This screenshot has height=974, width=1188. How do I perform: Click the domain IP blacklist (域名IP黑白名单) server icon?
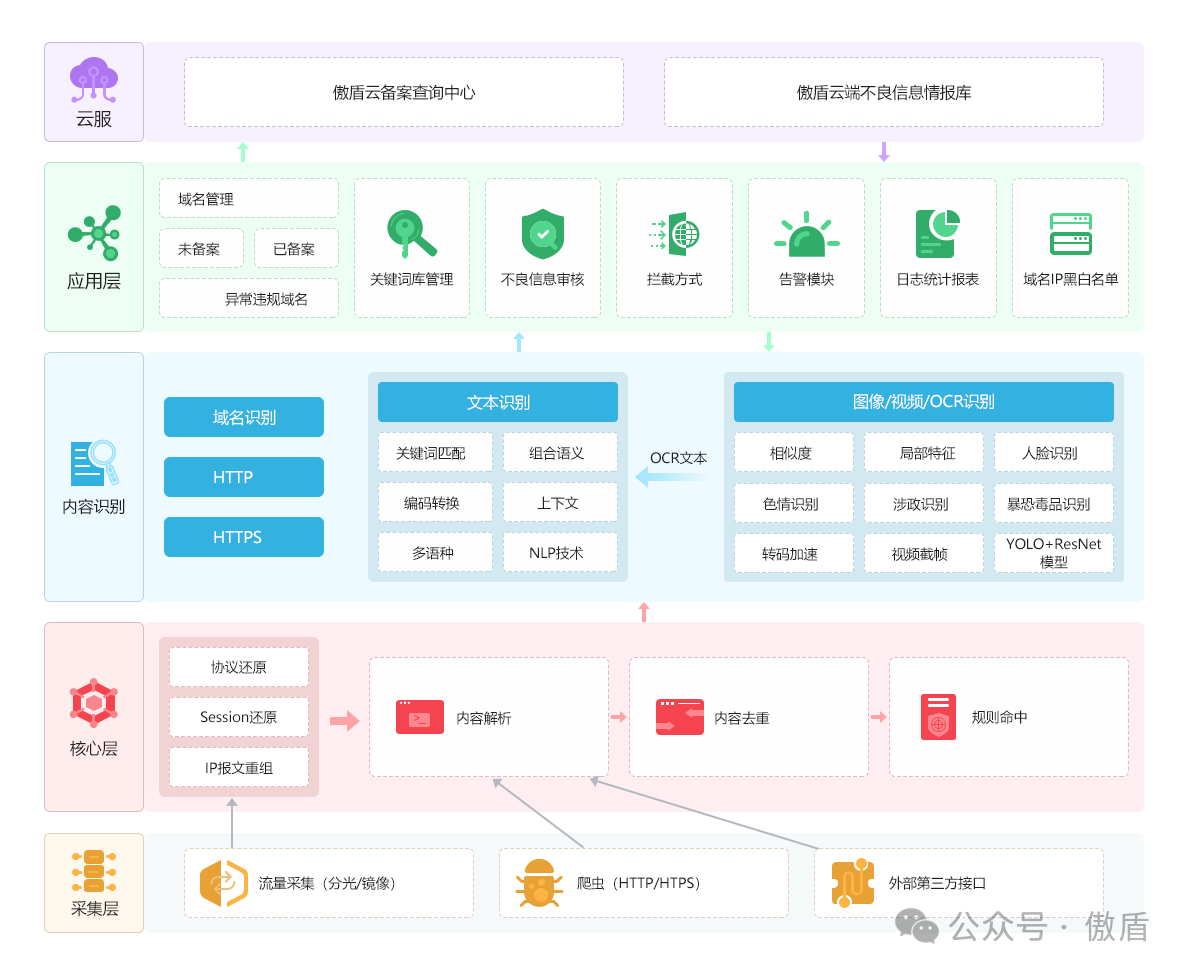tap(1070, 234)
